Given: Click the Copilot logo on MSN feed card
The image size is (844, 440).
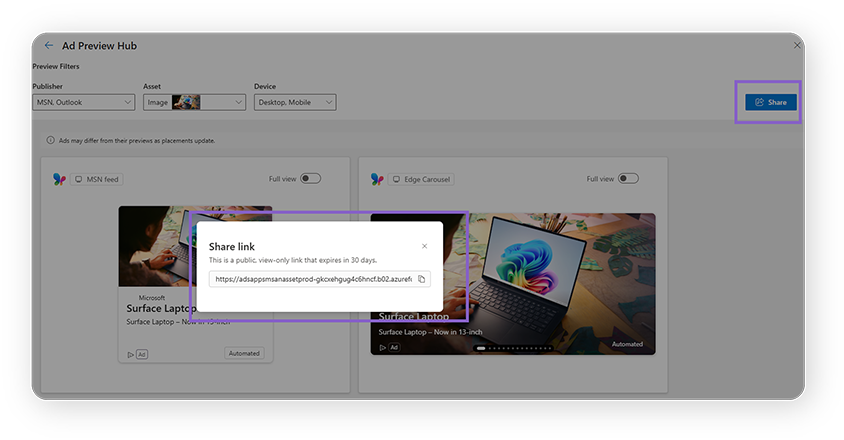Looking at the screenshot, I should (x=59, y=179).
